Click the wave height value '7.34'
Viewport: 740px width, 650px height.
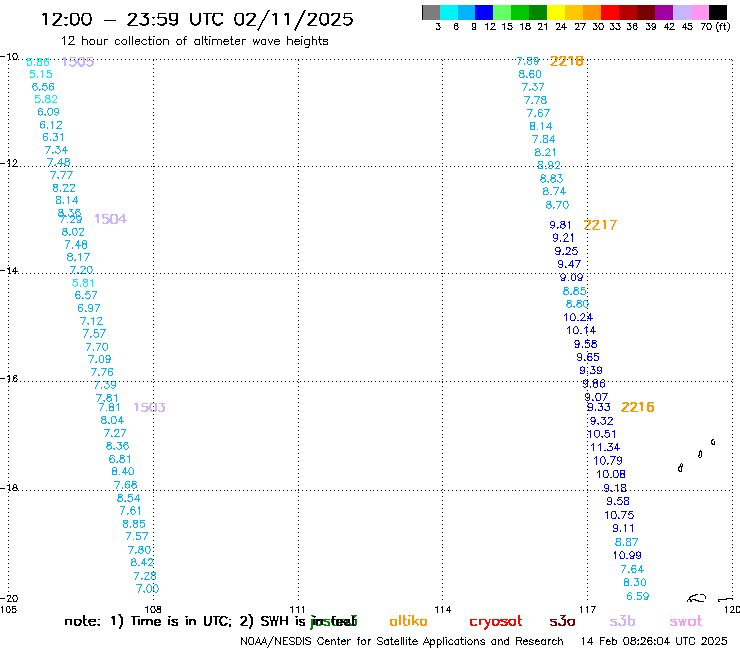(x=56, y=150)
